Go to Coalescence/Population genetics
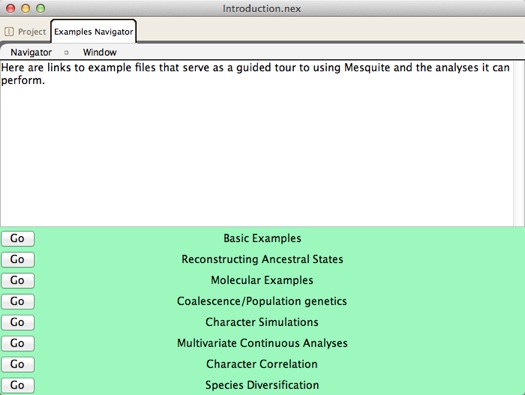This screenshot has width=525, height=395. pyautogui.click(x=18, y=301)
